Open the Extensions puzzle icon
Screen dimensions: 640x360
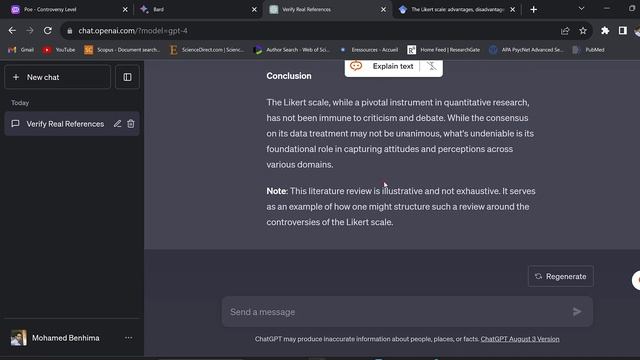(x=605, y=31)
